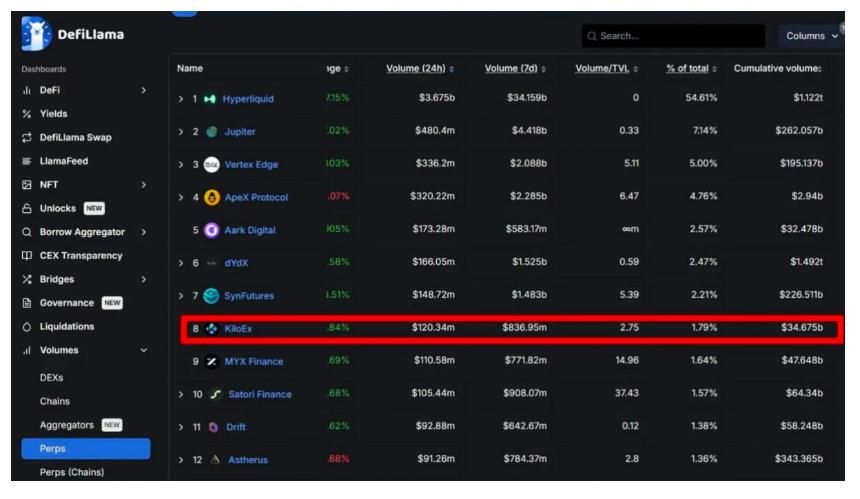860x499 pixels.
Task: Click the DefiLlama logo icon
Action: coord(36,36)
